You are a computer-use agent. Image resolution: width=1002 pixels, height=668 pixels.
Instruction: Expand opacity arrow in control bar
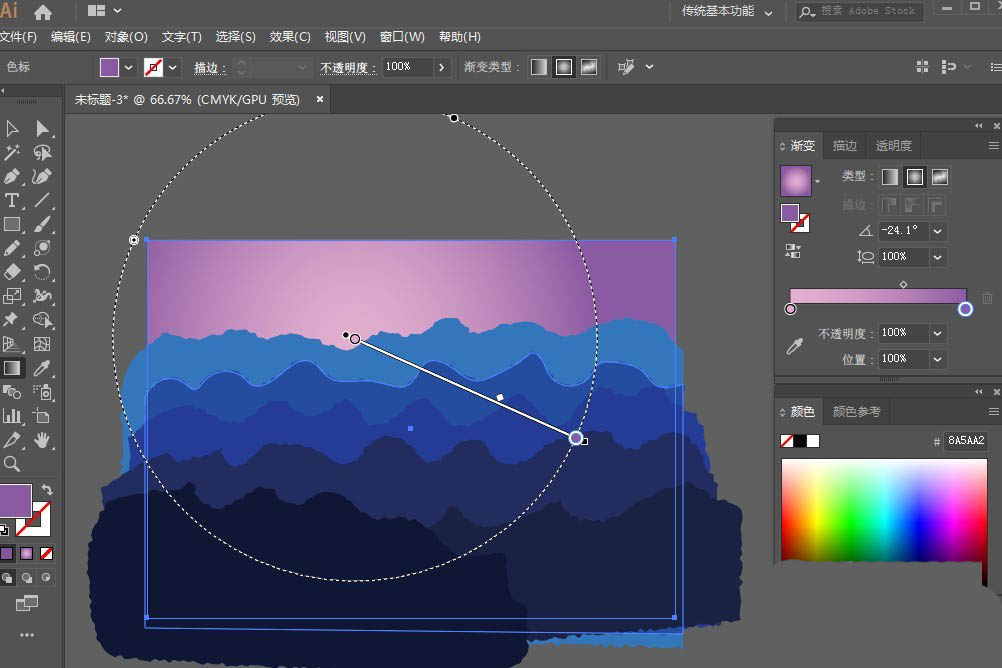441,67
